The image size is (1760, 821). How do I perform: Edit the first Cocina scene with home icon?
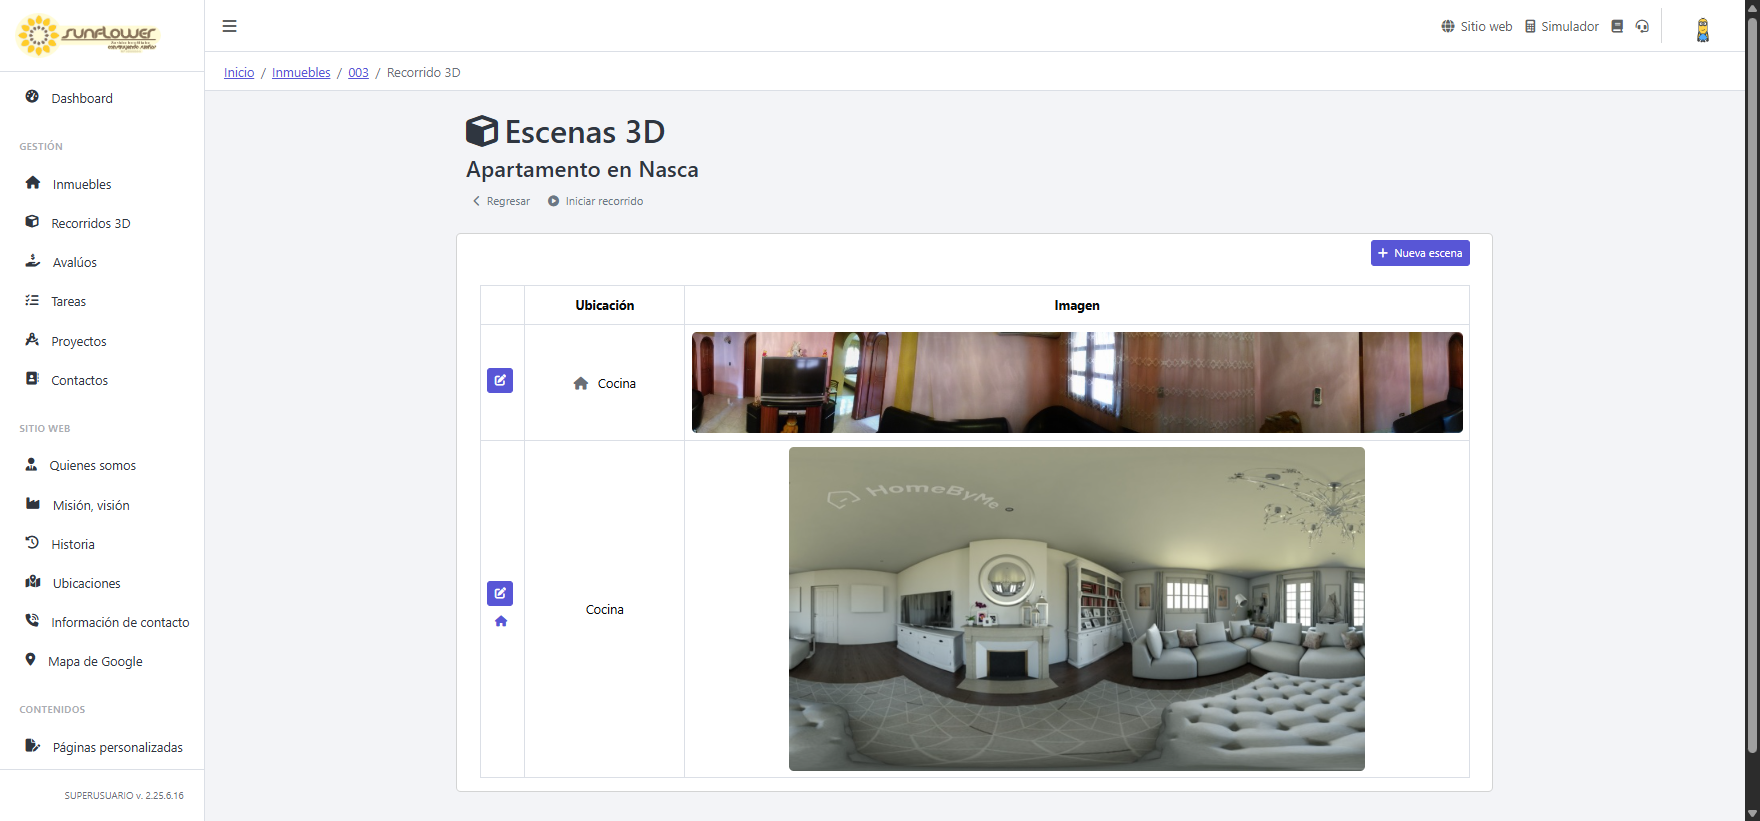(x=500, y=380)
